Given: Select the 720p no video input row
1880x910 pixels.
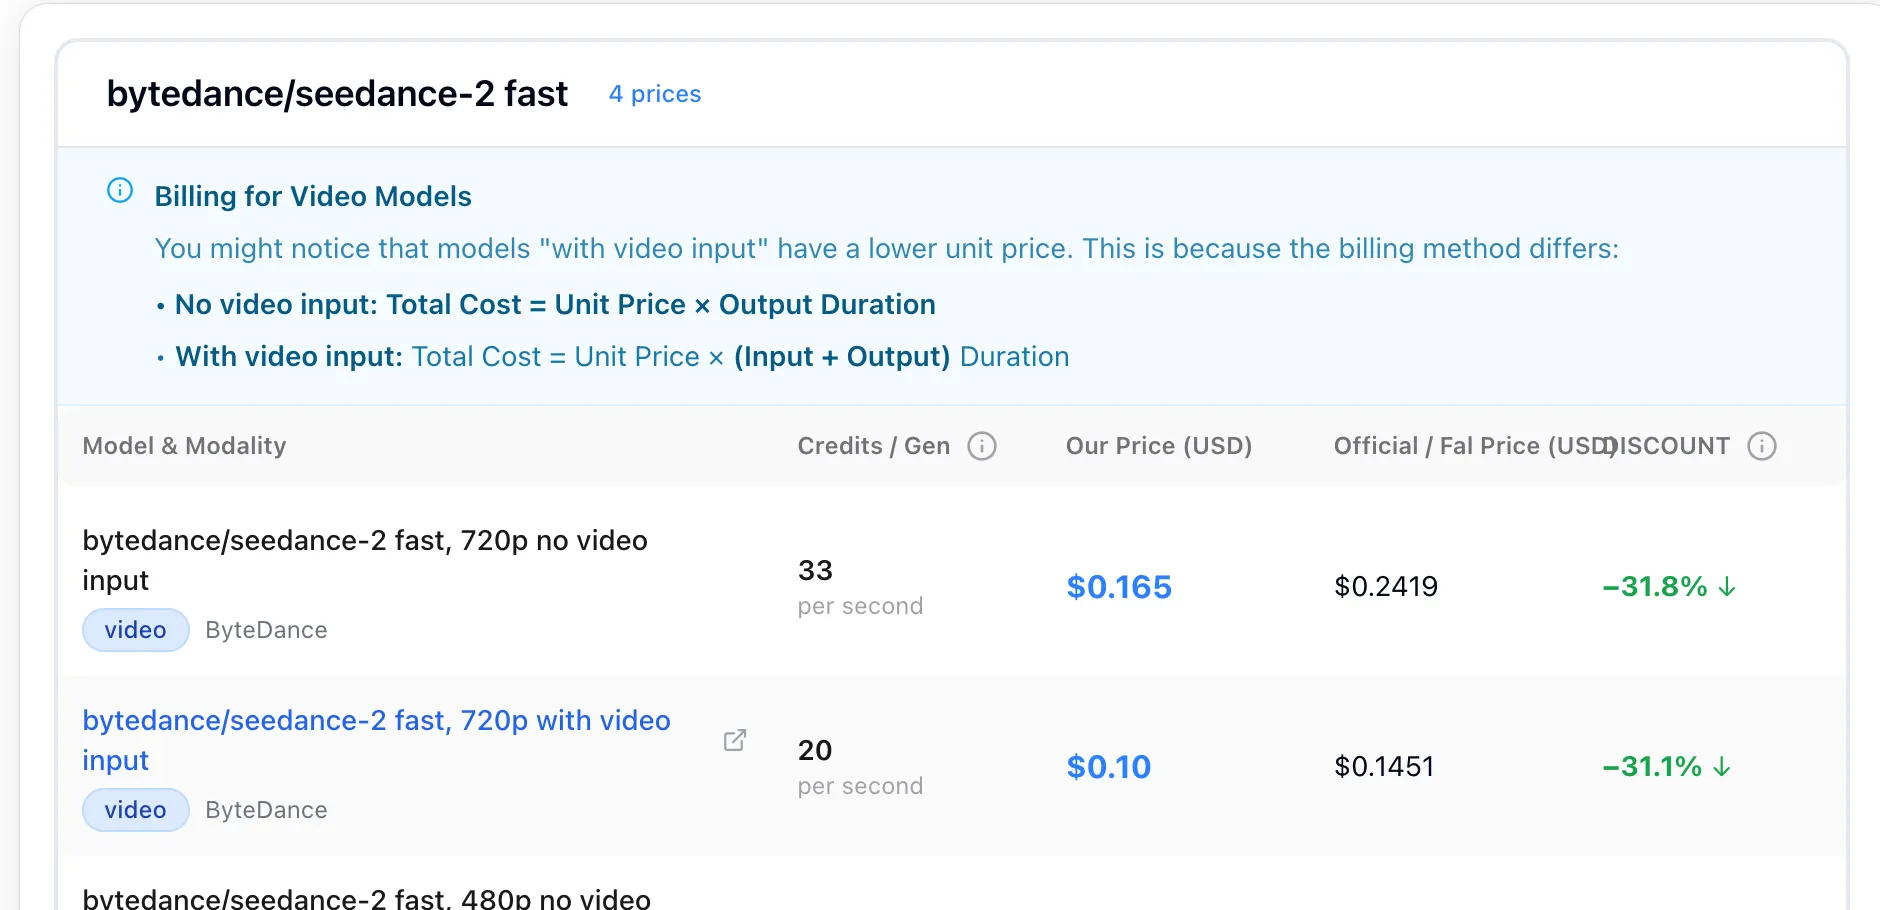Looking at the screenshot, I should [952, 586].
